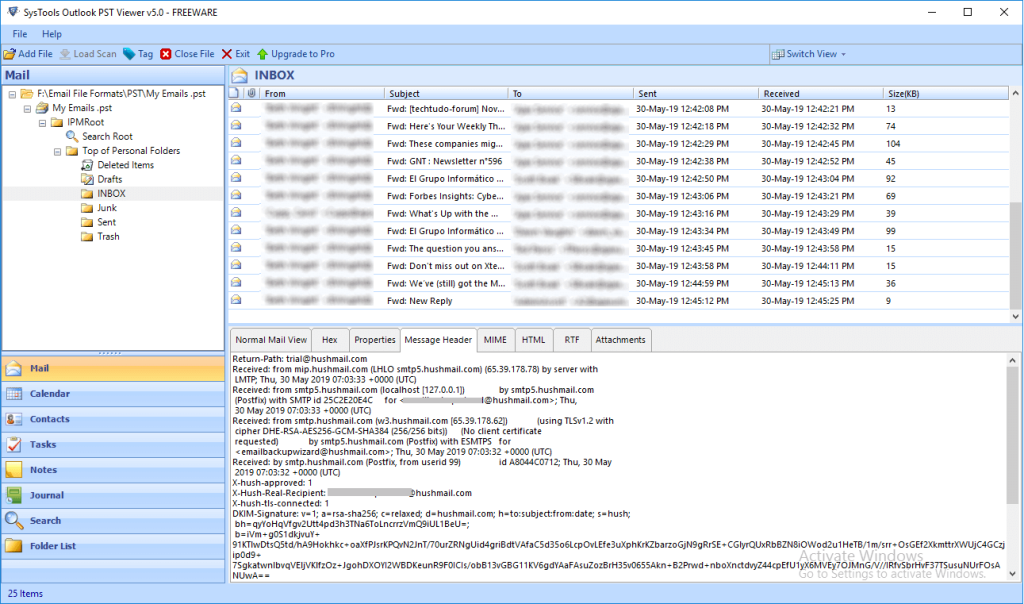The image size is (1024, 604).
Task: Sort emails by the Sent column
Action: (x=696, y=93)
